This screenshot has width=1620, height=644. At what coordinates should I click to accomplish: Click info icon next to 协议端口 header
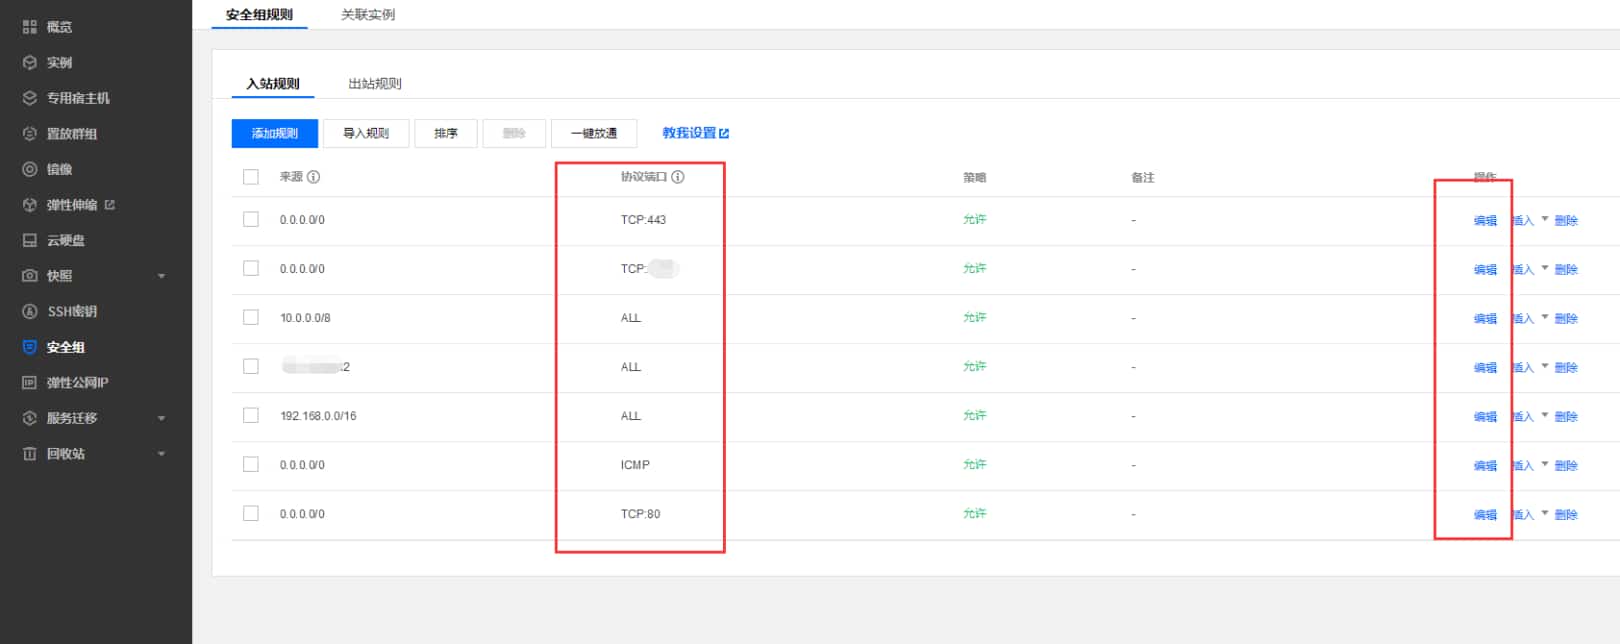click(678, 177)
